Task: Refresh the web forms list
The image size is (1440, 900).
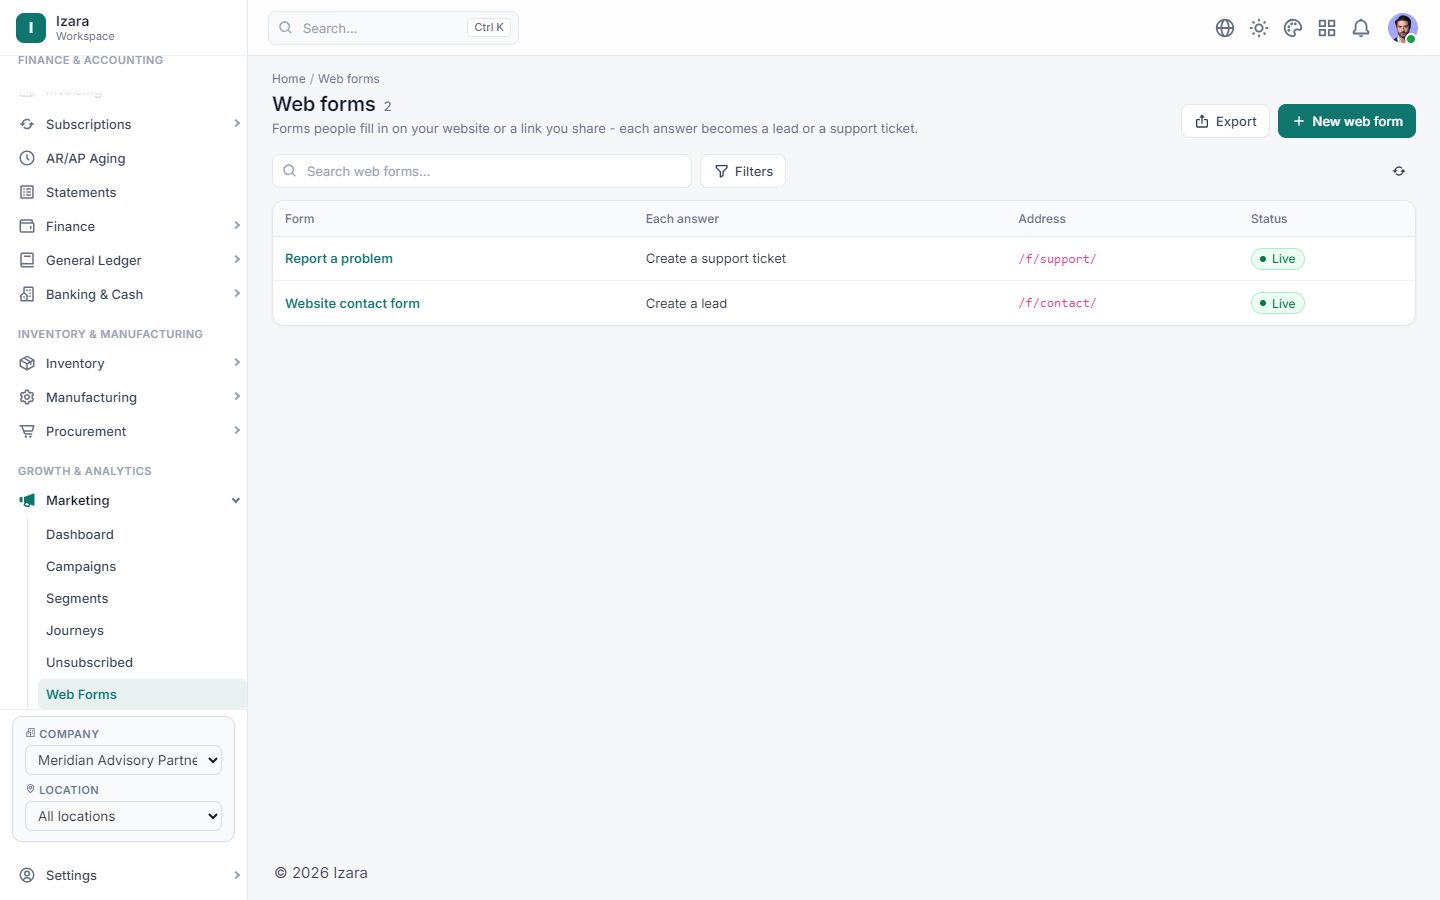Action: coord(1399,171)
